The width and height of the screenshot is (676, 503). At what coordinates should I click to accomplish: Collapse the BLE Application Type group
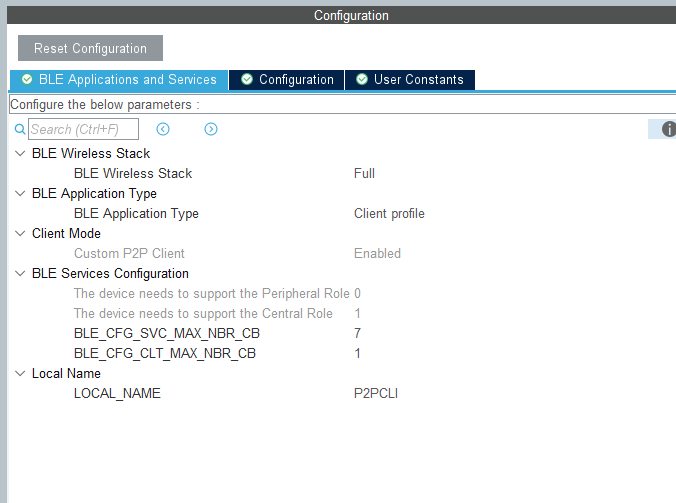pyautogui.click(x=20, y=194)
